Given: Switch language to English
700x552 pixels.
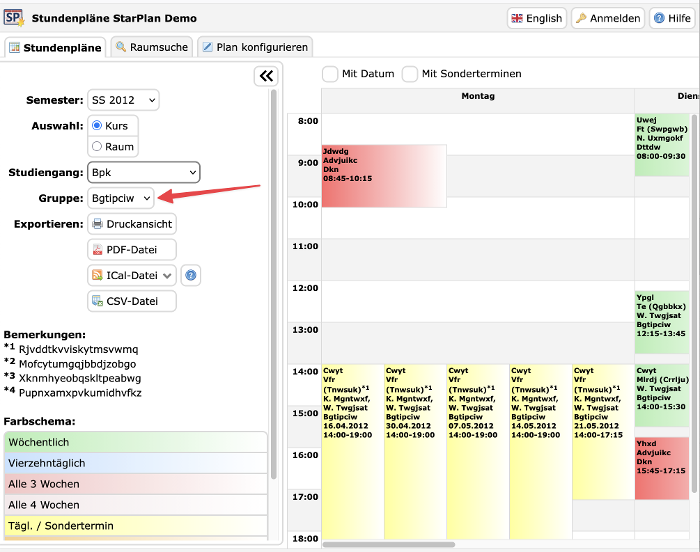Looking at the screenshot, I should [536, 18].
